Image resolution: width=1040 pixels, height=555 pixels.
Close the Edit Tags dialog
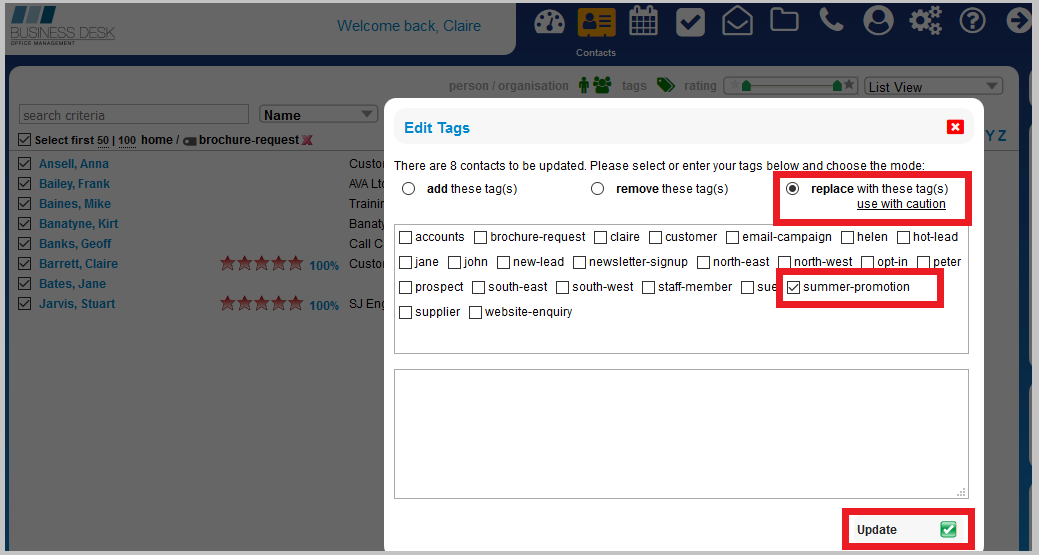coord(955,127)
